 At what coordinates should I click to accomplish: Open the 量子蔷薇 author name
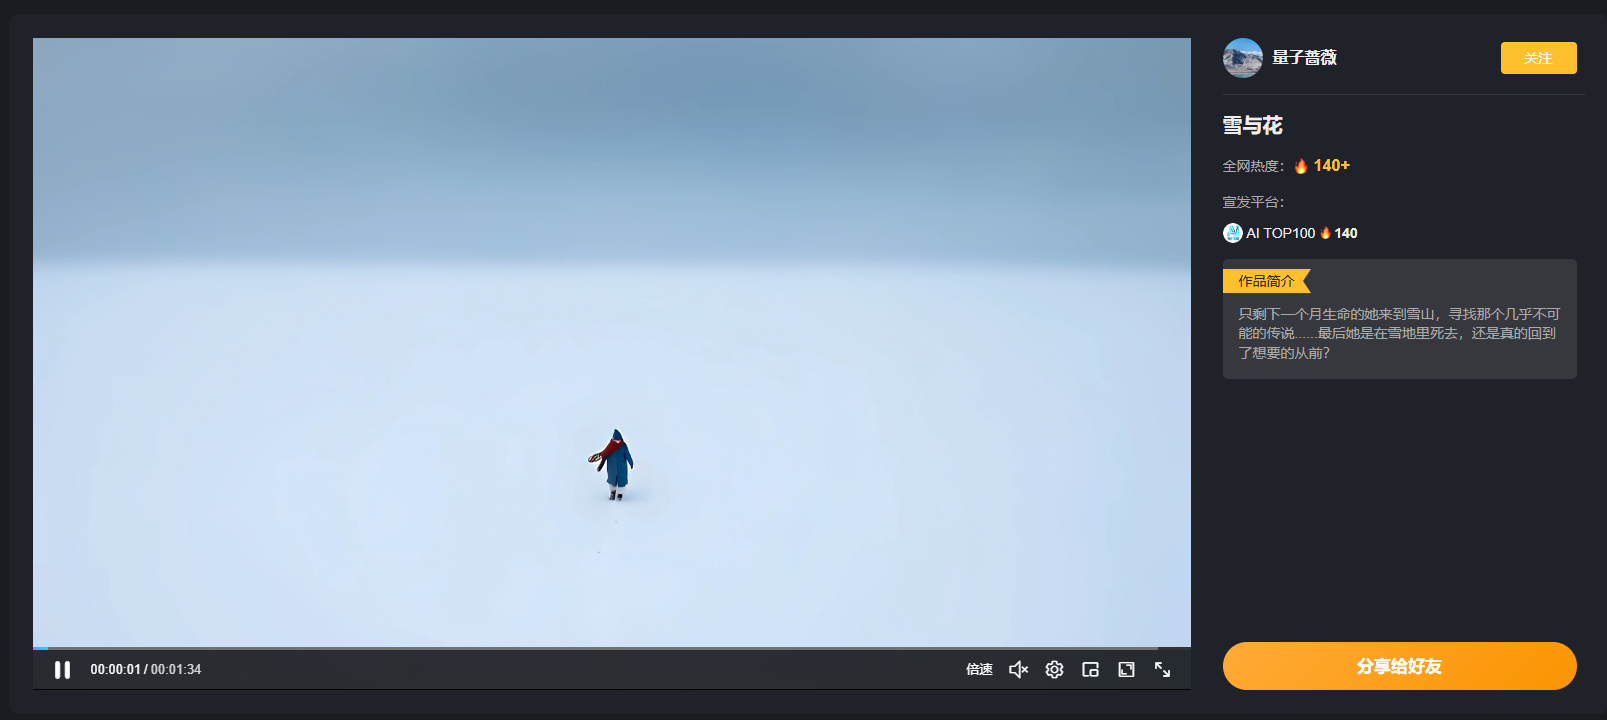(1304, 58)
